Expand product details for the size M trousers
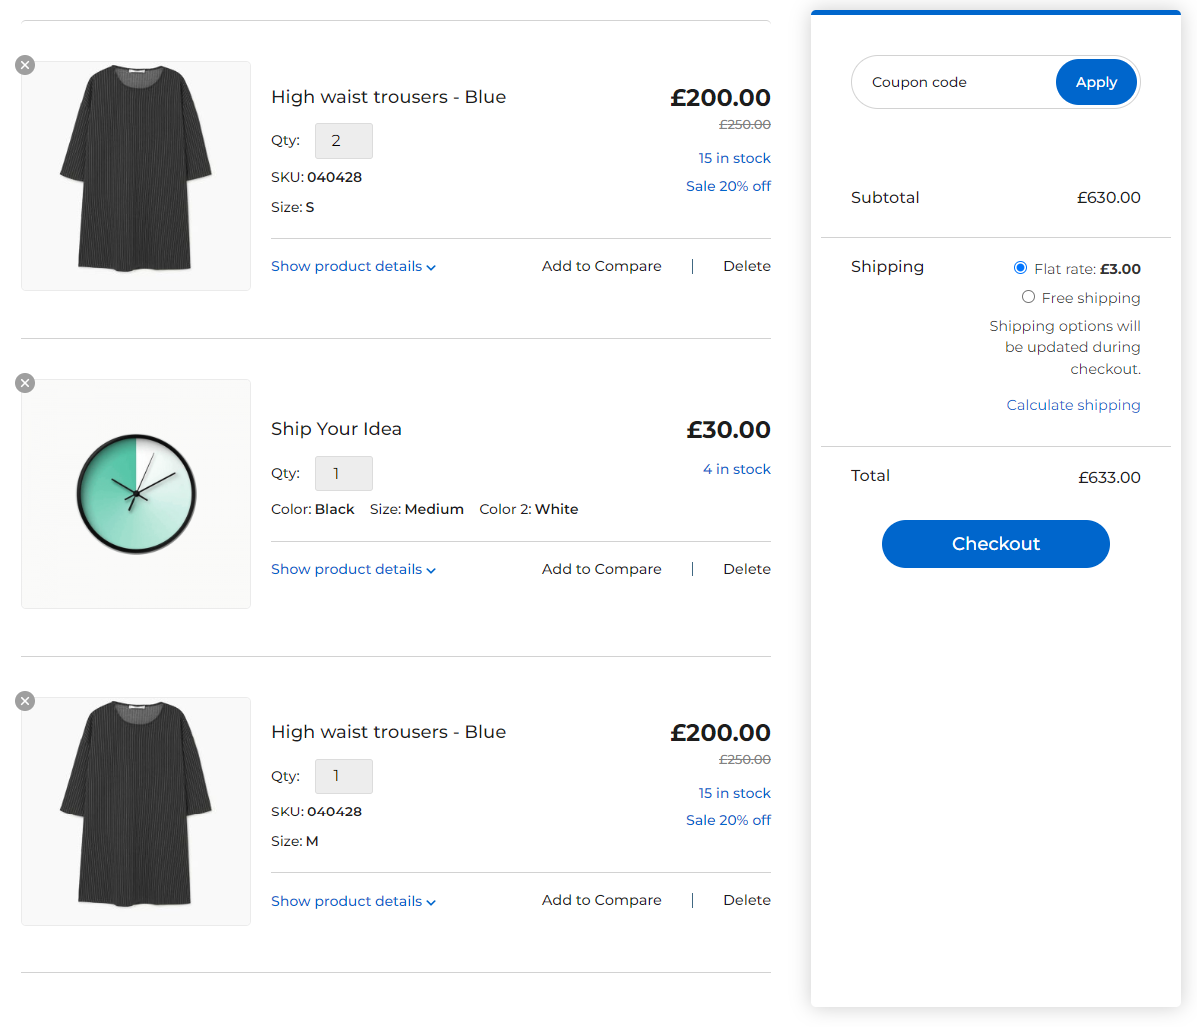1197x1027 pixels. (x=353, y=902)
